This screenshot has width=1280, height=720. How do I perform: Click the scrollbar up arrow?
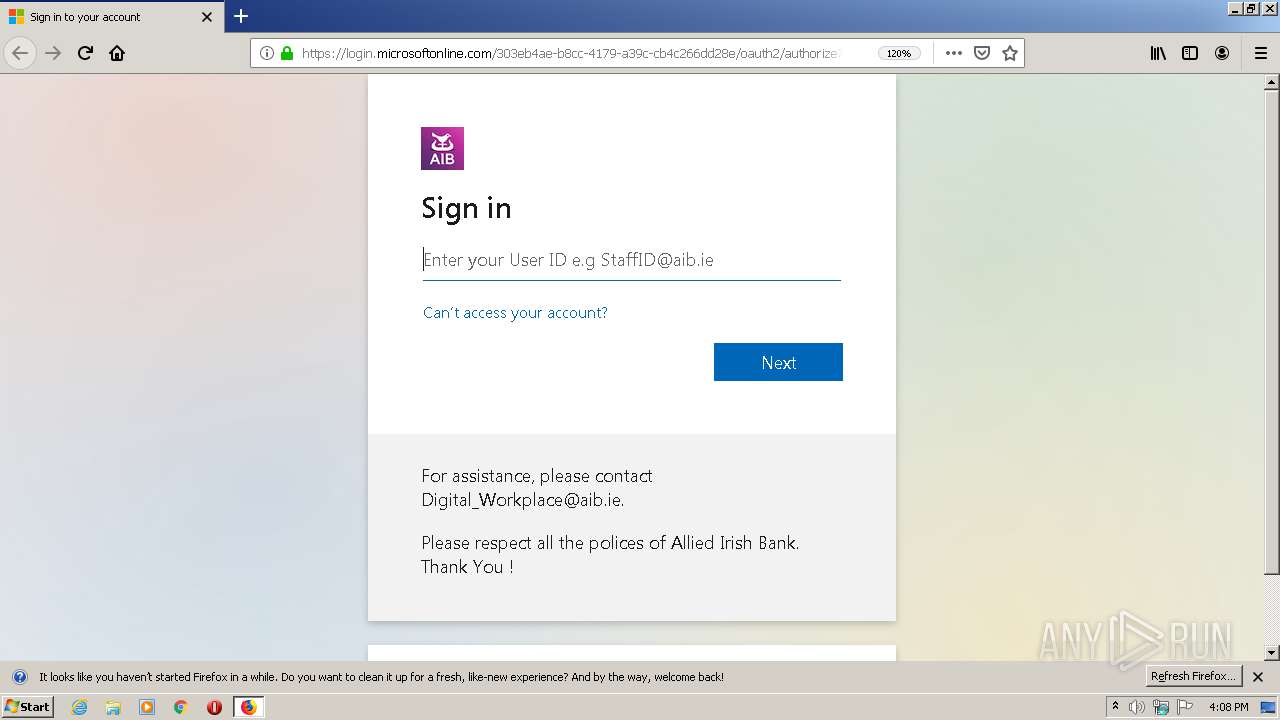coord(1272,82)
